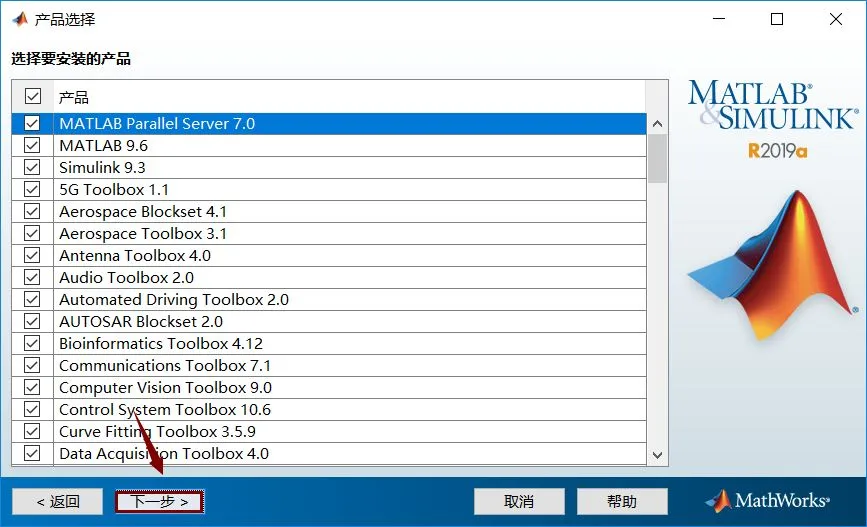Click the product list scrollbar thumb
The width and height of the screenshot is (867, 527).
(x=657, y=158)
